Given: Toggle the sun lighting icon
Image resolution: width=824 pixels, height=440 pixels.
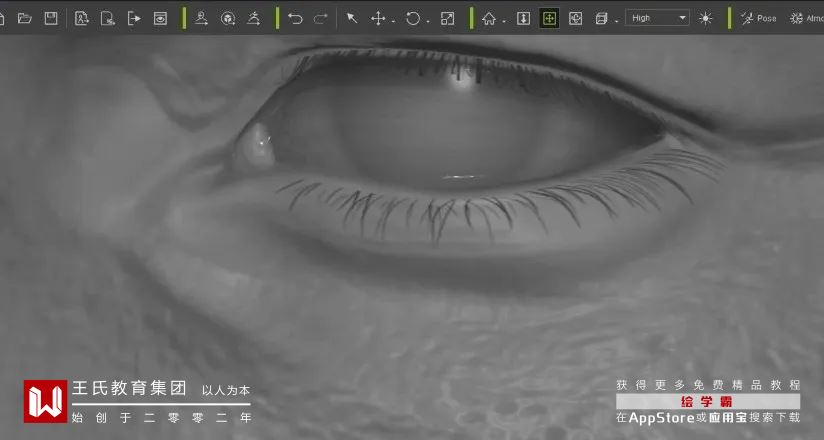Looking at the screenshot, I should 705,19.
